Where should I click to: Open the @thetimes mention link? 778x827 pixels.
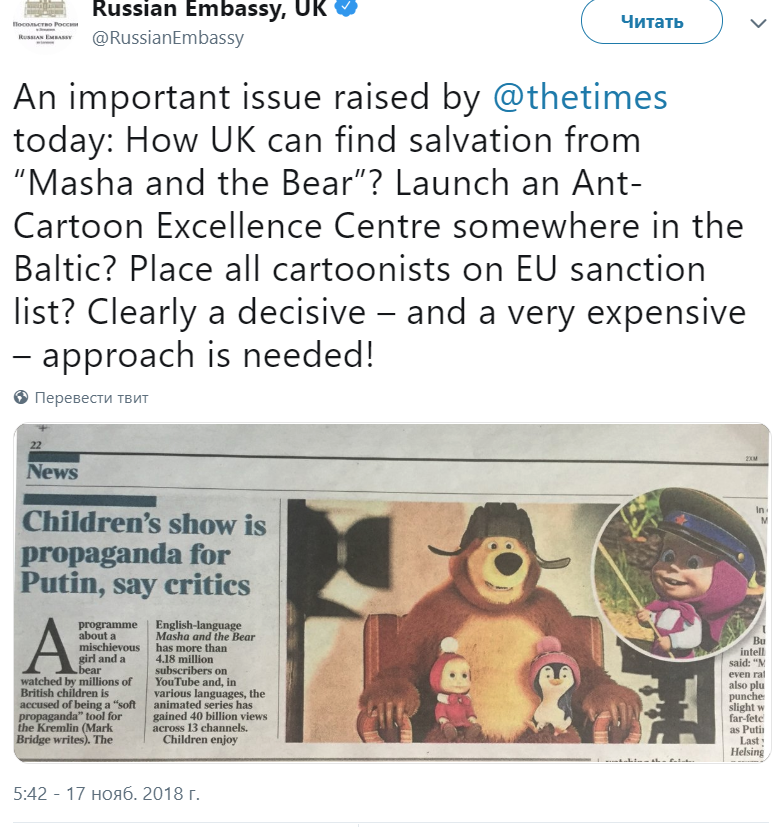point(580,97)
